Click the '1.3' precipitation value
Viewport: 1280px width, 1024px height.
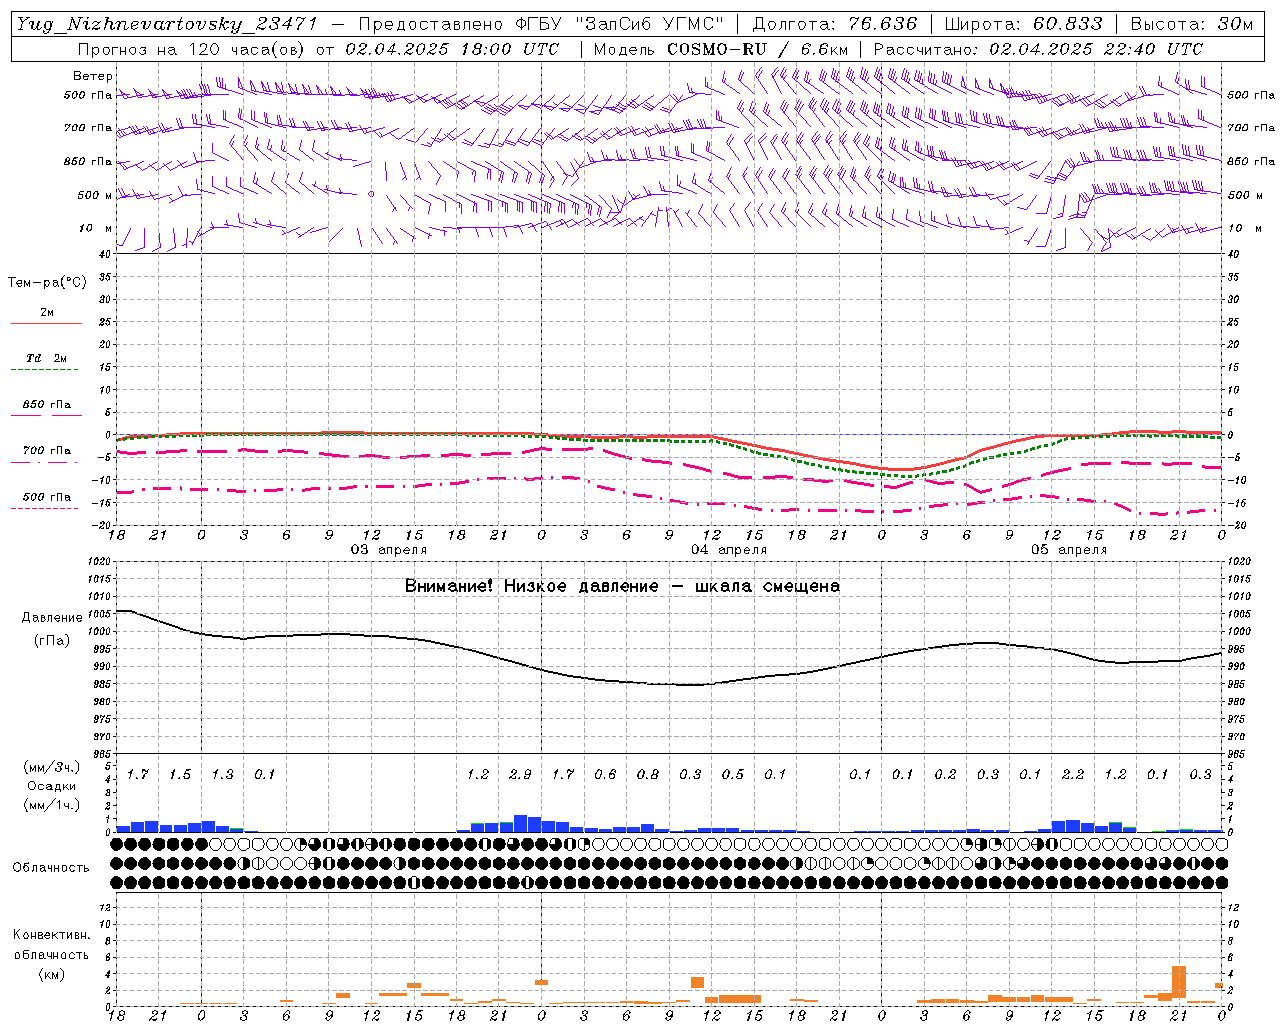point(222,775)
